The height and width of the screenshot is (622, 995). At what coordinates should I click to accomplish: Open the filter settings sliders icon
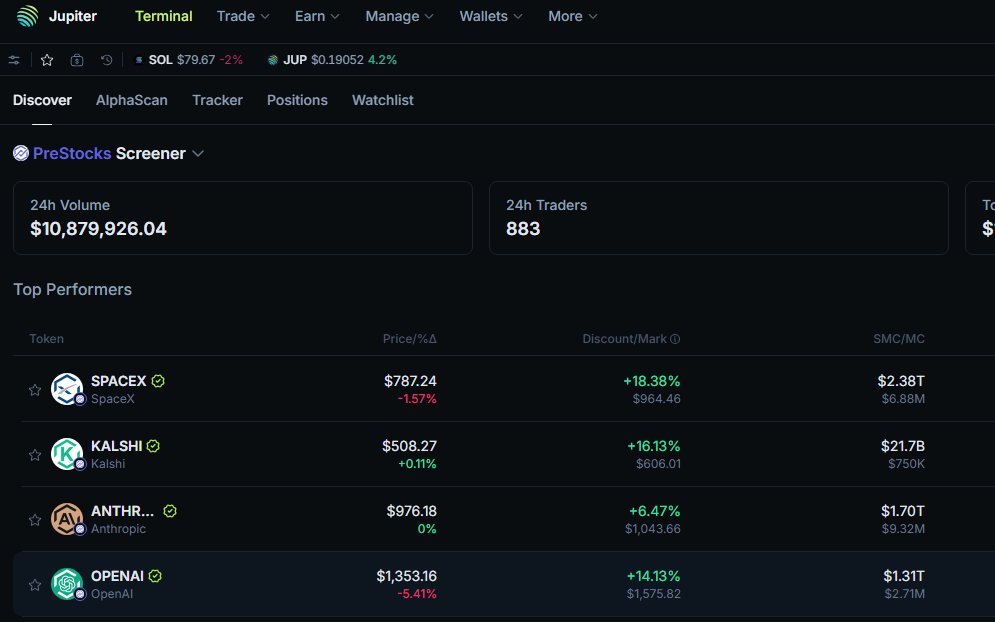[x=14, y=60]
